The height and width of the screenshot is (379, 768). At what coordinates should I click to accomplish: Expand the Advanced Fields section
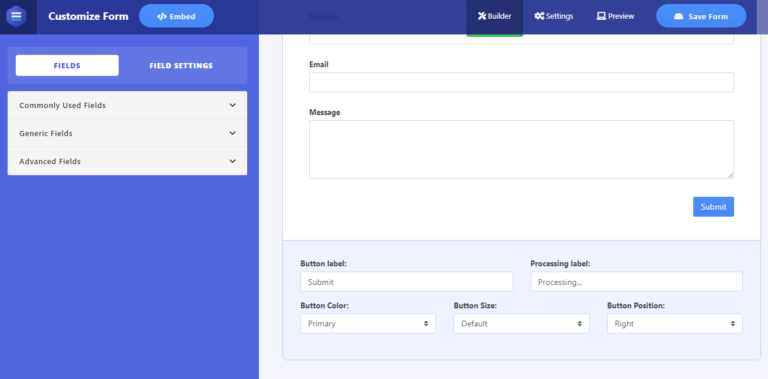coord(127,161)
